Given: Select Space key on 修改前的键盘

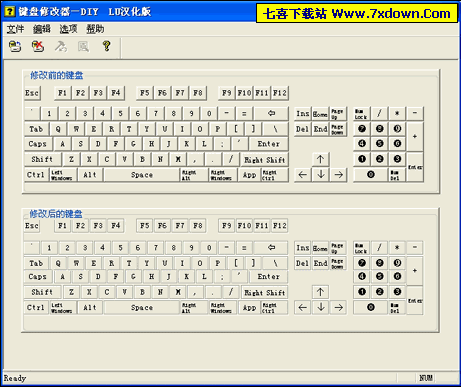Looking at the screenshot, I should (142, 175).
